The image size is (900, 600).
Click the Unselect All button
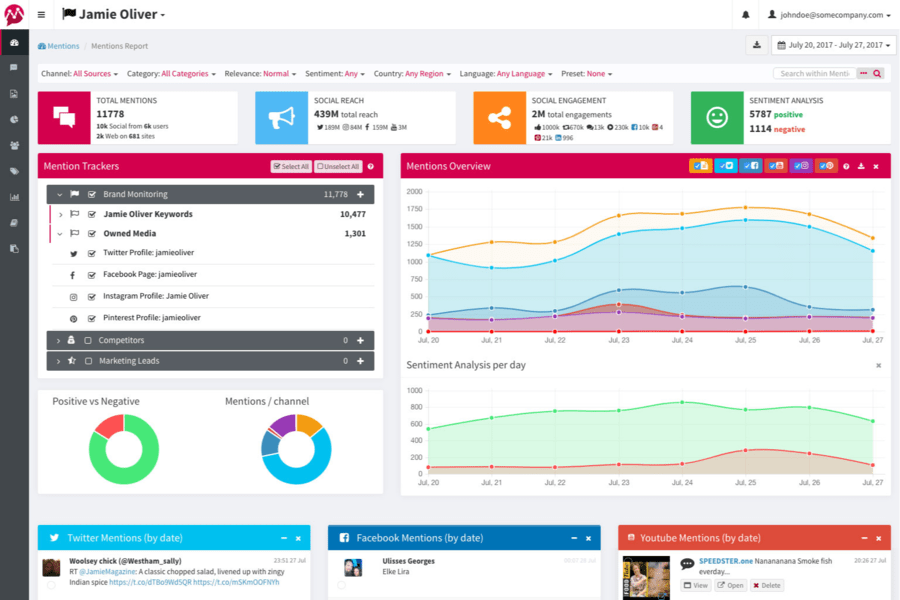(x=338, y=167)
